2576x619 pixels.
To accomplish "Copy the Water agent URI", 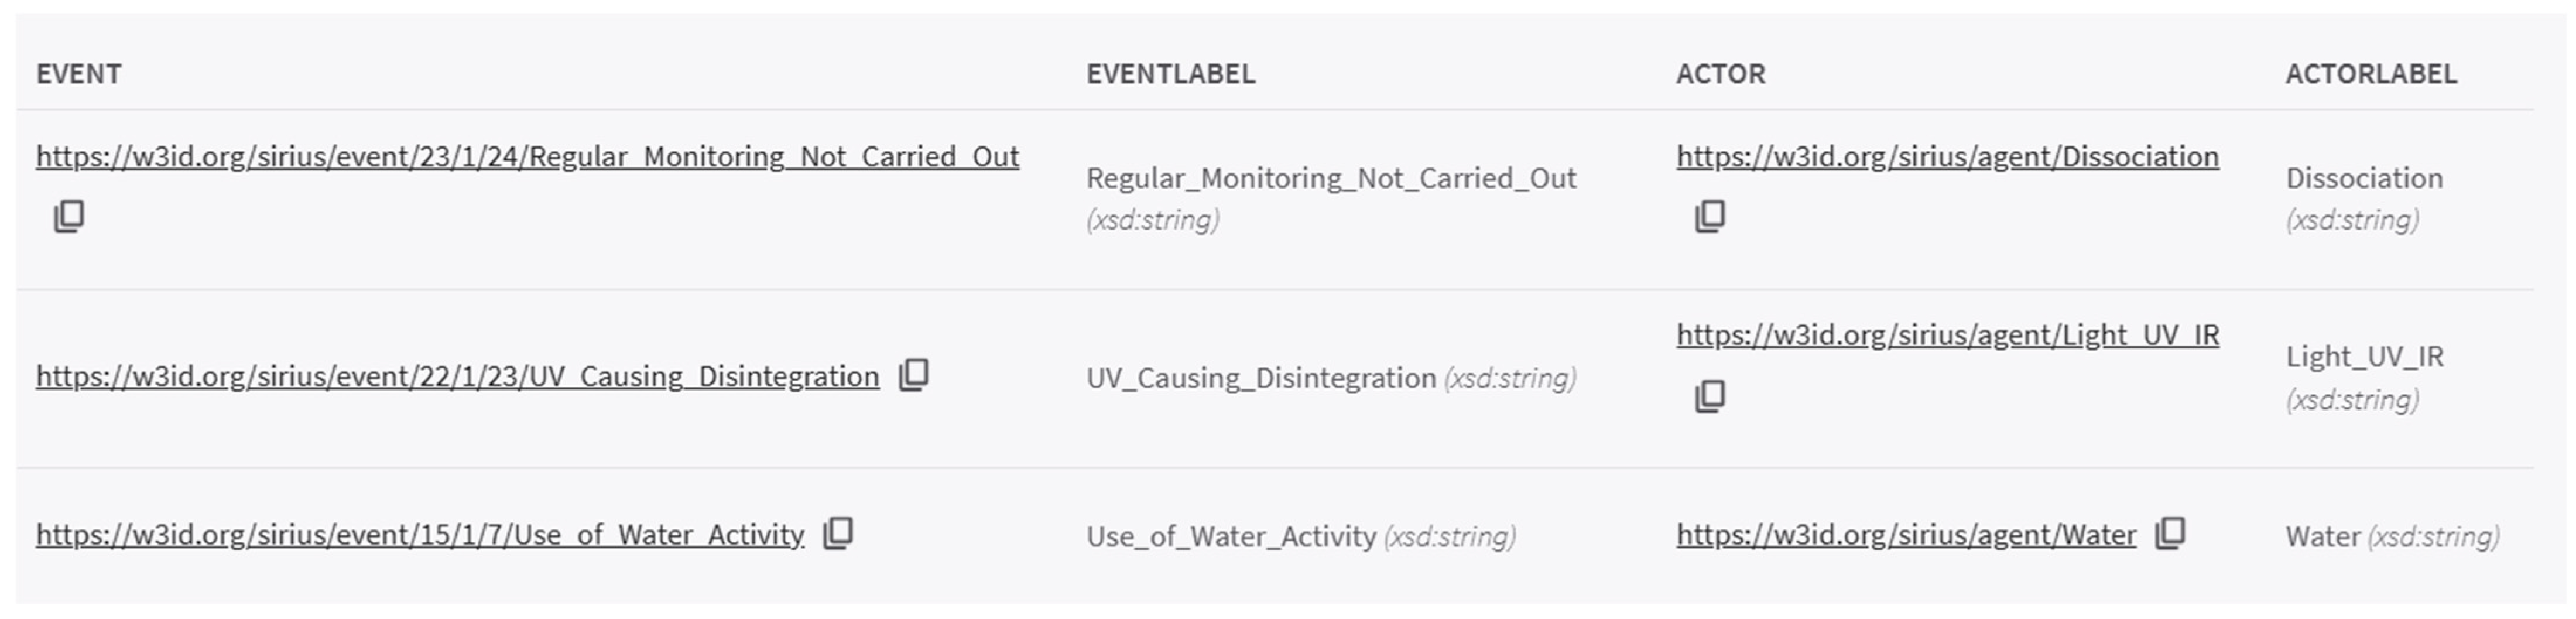I will coord(2170,533).
